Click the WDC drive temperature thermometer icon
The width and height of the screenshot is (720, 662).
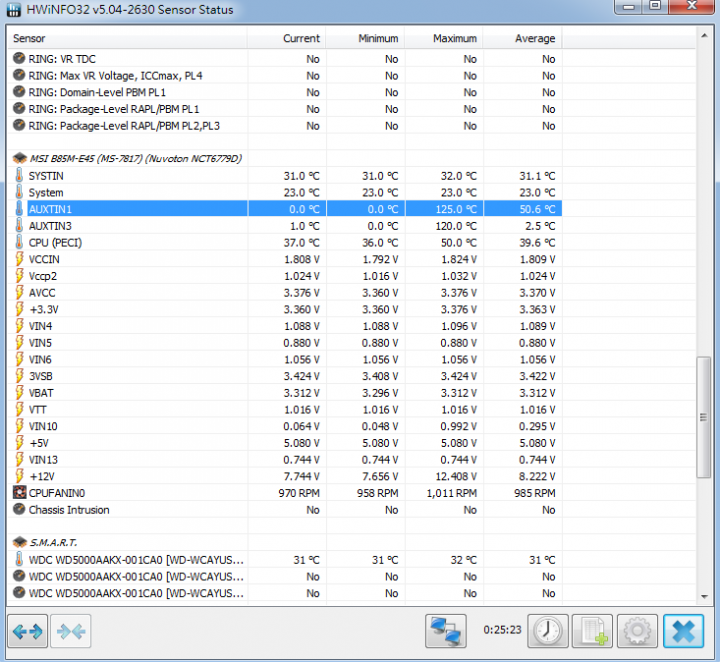(19, 559)
